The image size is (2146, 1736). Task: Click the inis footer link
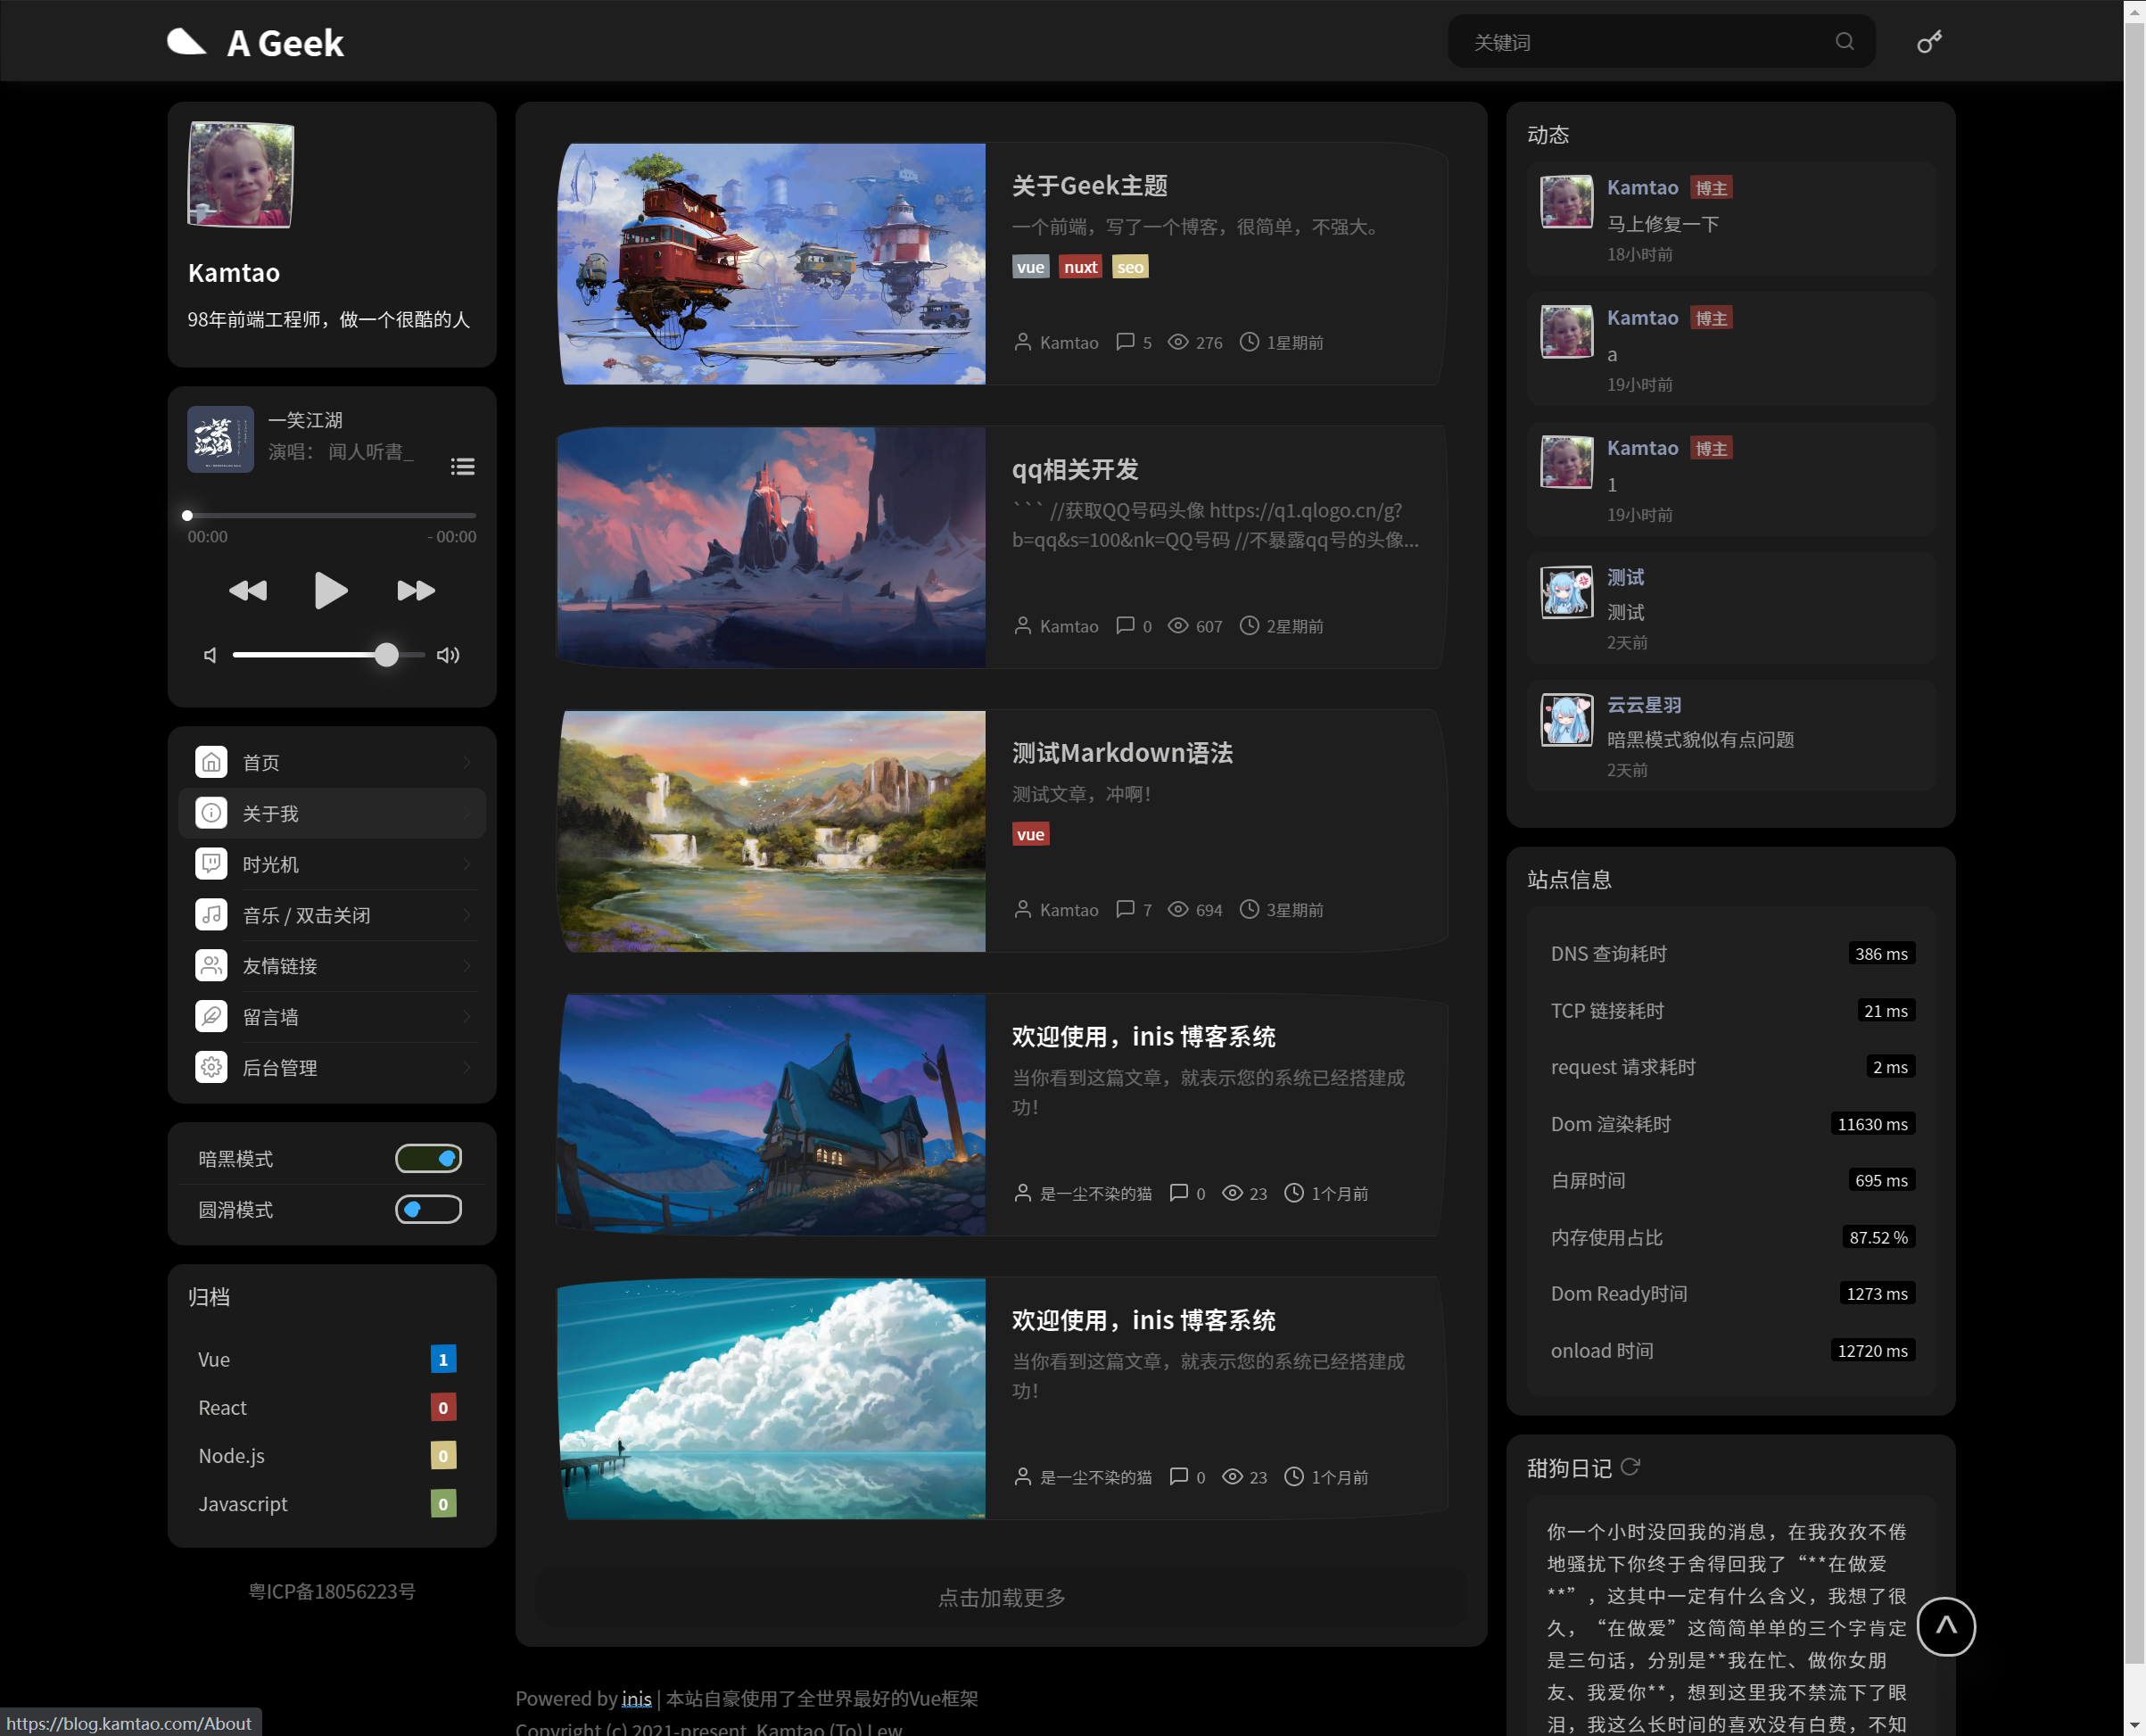pos(636,1698)
